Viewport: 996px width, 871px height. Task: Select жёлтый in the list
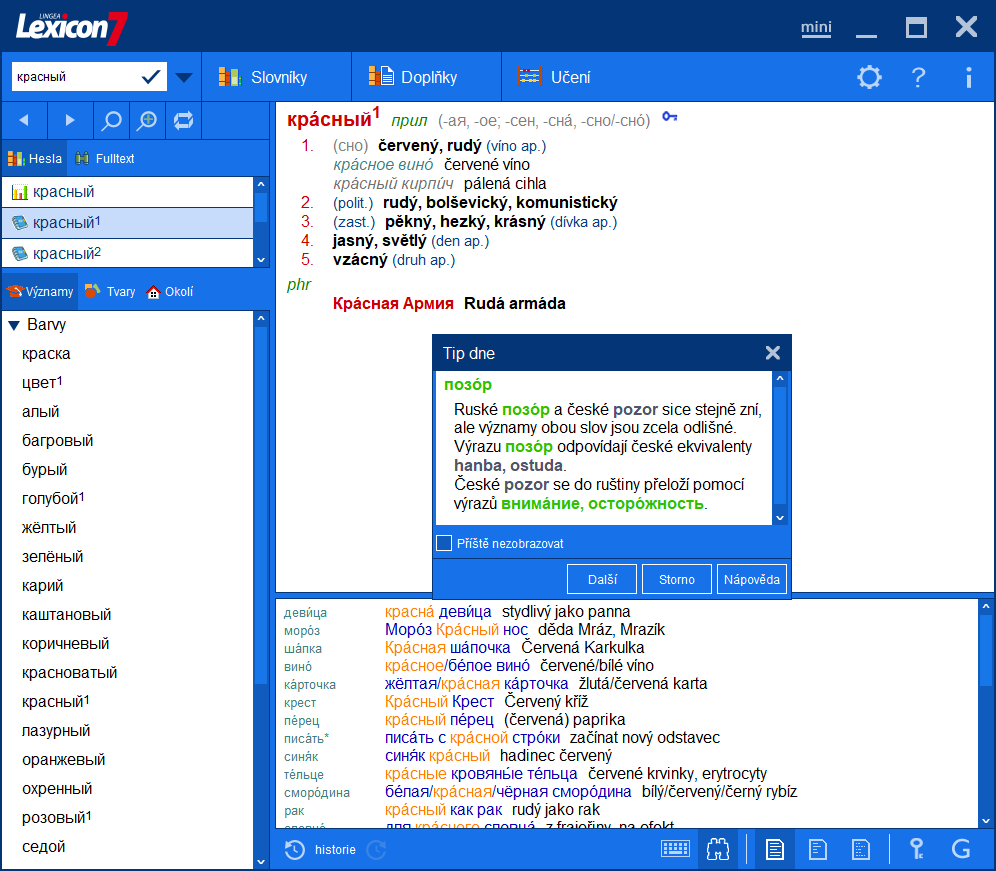pyautogui.click(x=49, y=528)
